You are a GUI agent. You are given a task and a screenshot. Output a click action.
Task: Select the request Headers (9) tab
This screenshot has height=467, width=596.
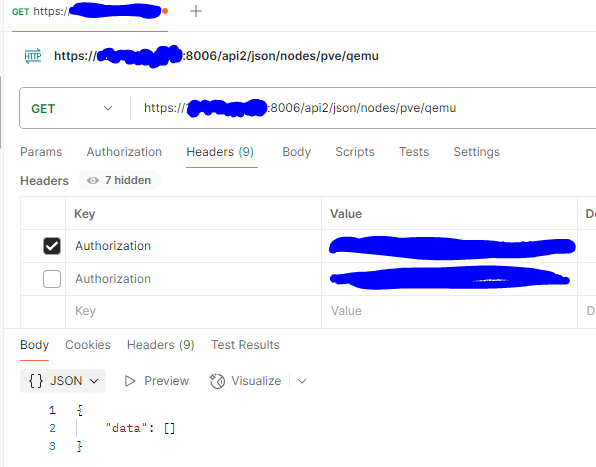click(x=220, y=152)
